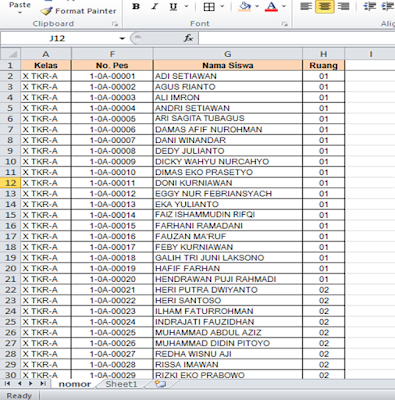The image size is (395, 400).
Task: Select column I header
Action: point(371,54)
